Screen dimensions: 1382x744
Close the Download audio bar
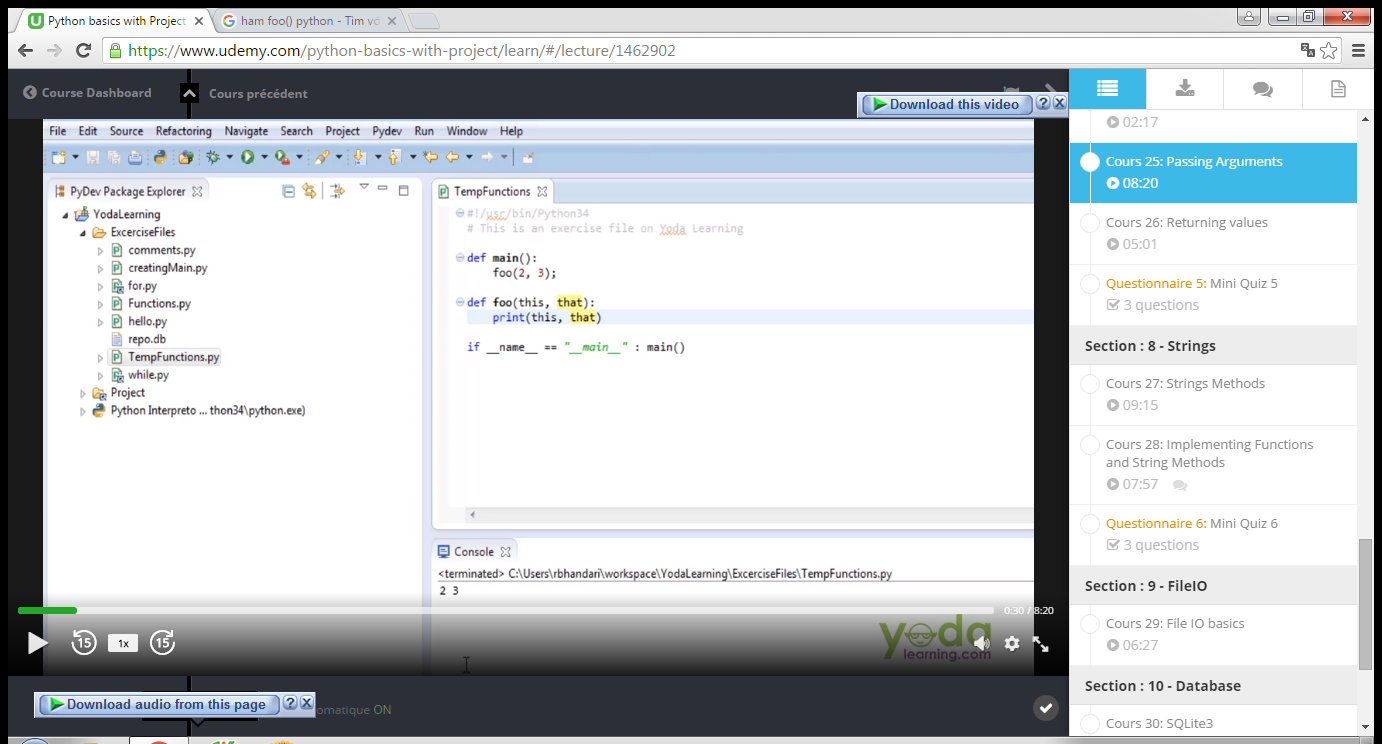click(307, 703)
